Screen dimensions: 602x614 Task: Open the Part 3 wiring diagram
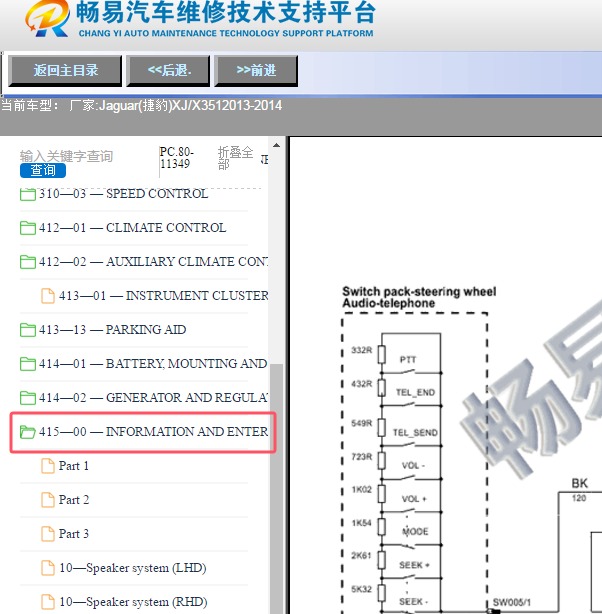click(x=74, y=534)
